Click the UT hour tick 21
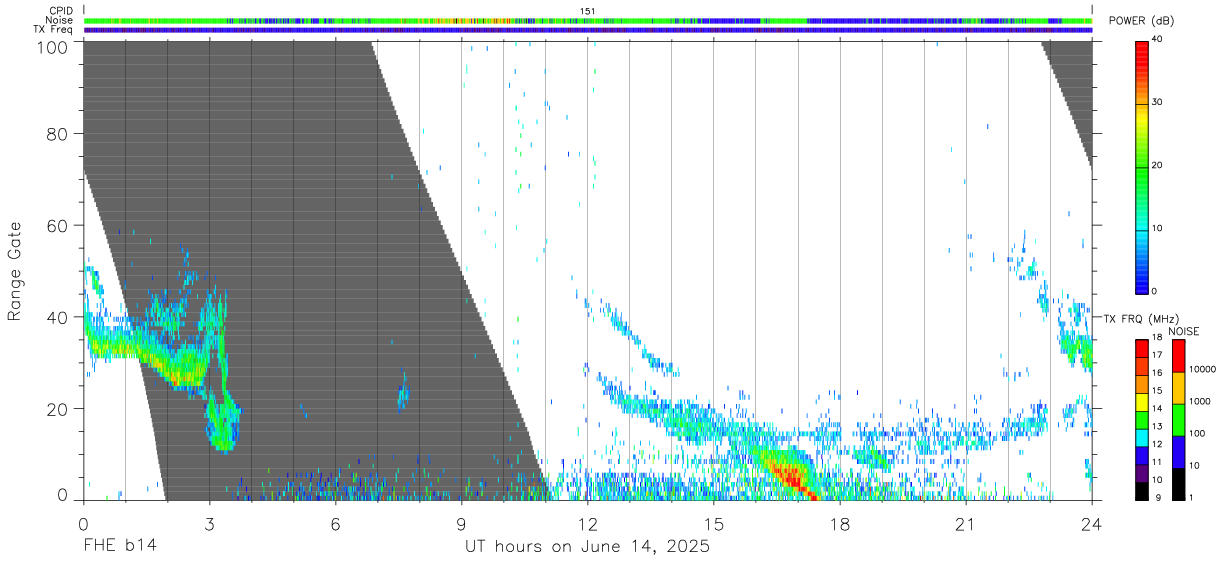The width and height of the screenshot is (1228, 567). point(965,523)
